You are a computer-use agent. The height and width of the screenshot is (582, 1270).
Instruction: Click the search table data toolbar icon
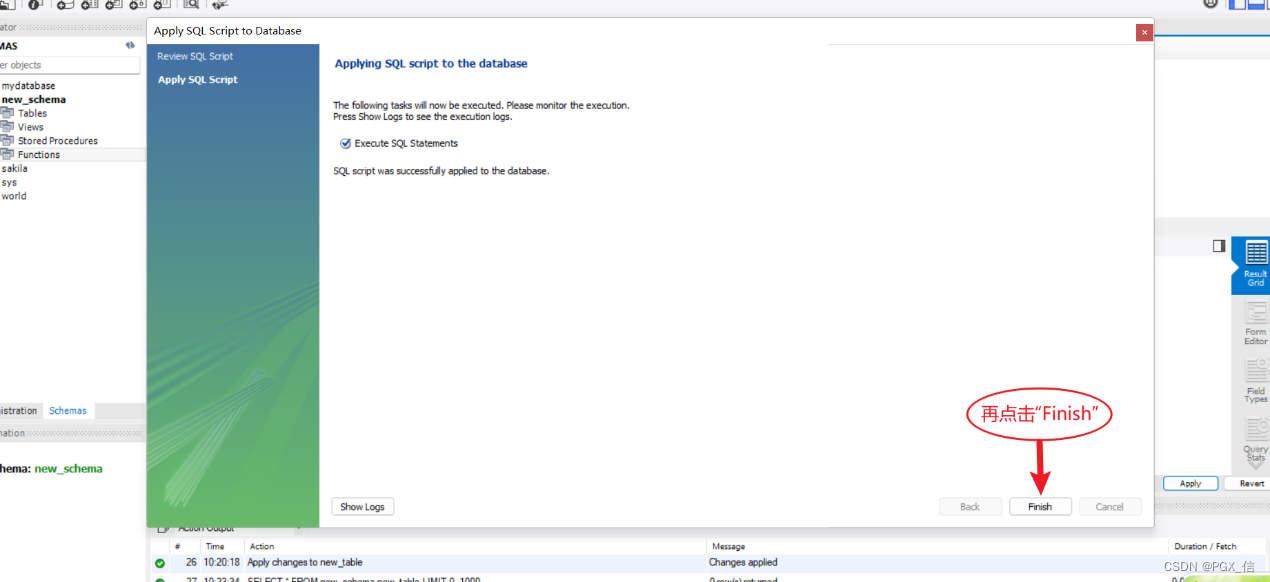click(191, 5)
